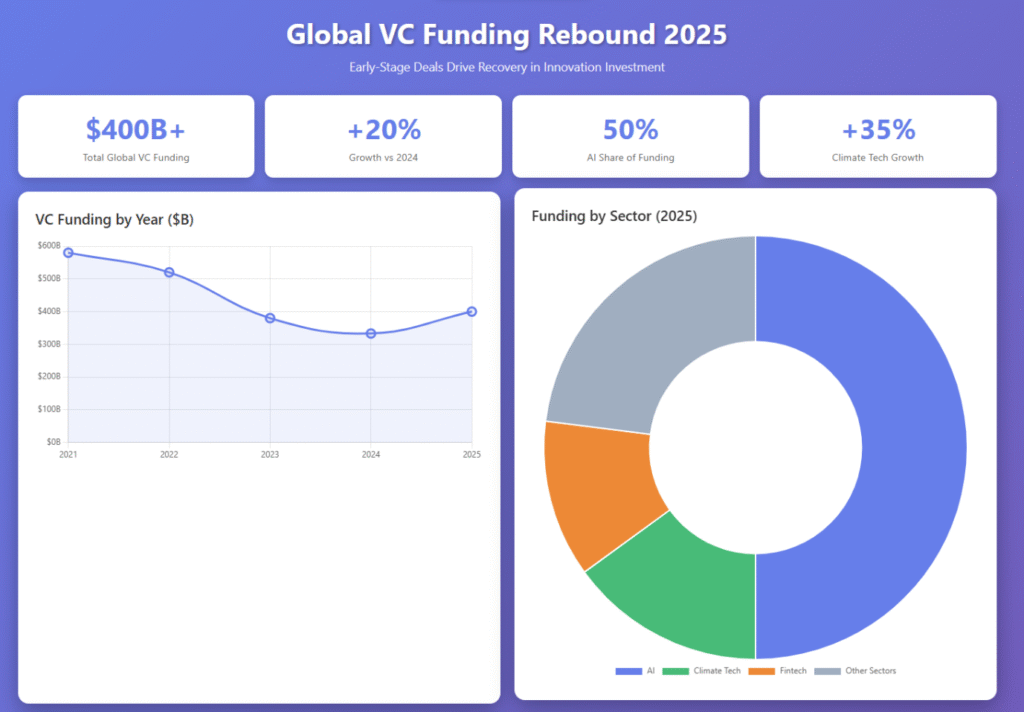
Task: Select the Other Sectors legend marker
Action: [x=829, y=671]
